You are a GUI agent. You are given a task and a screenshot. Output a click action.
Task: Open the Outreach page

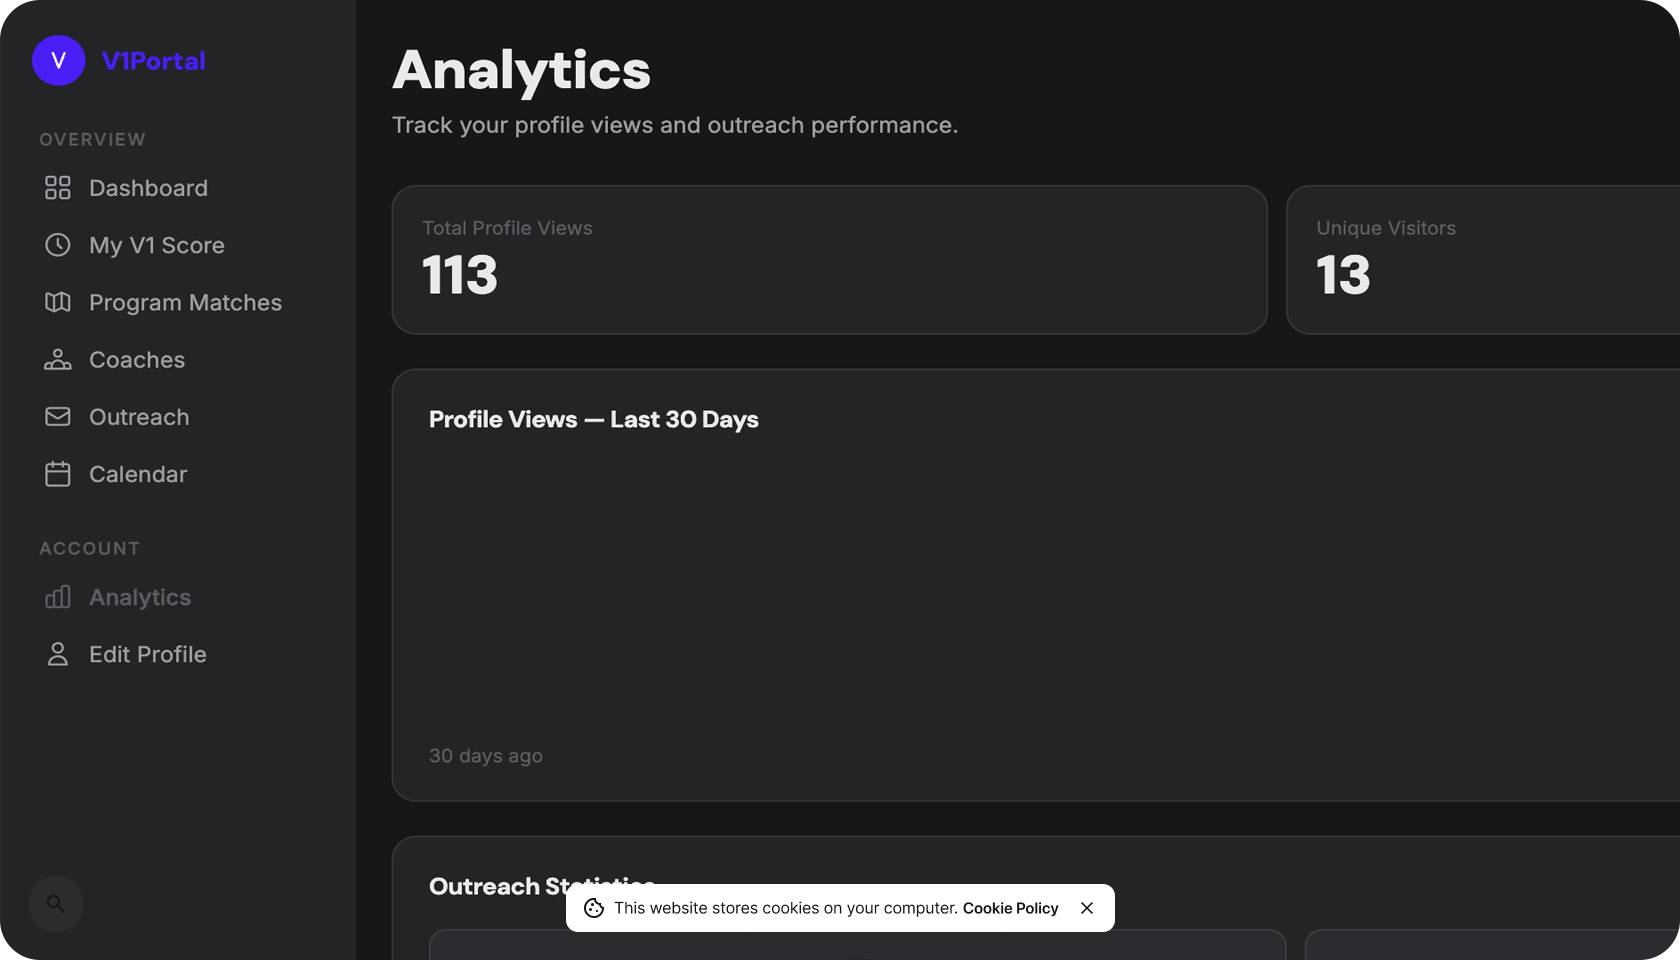[x=139, y=417]
